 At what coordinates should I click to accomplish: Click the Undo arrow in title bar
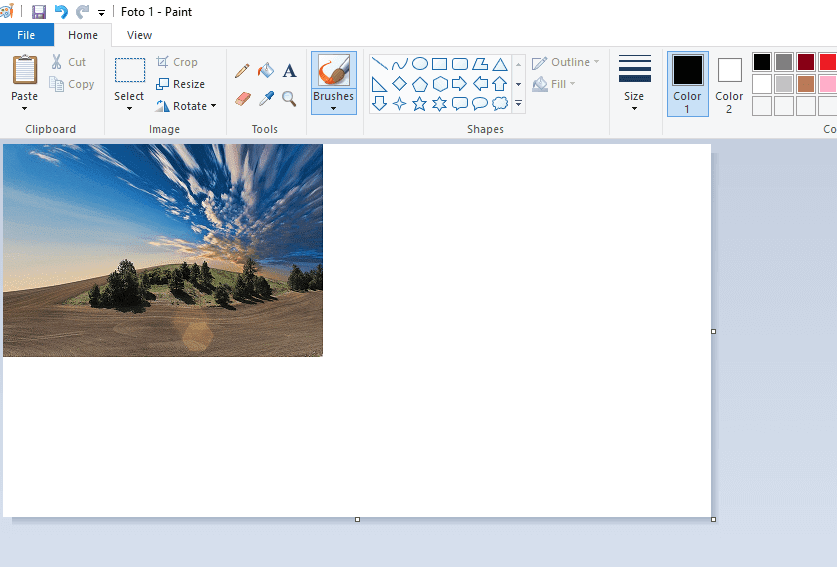(x=61, y=11)
